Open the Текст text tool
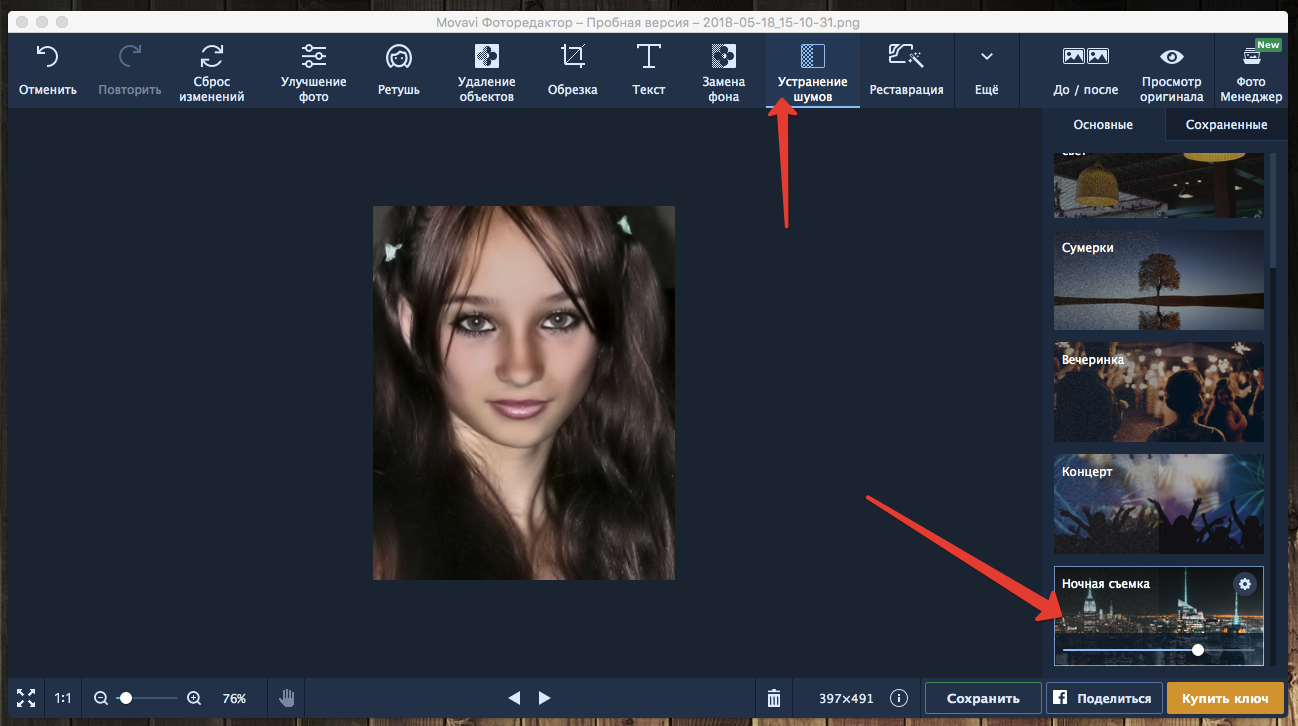The width and height of the screenshot is (1298, 726). pyautogui.click(x=649, y=57)
